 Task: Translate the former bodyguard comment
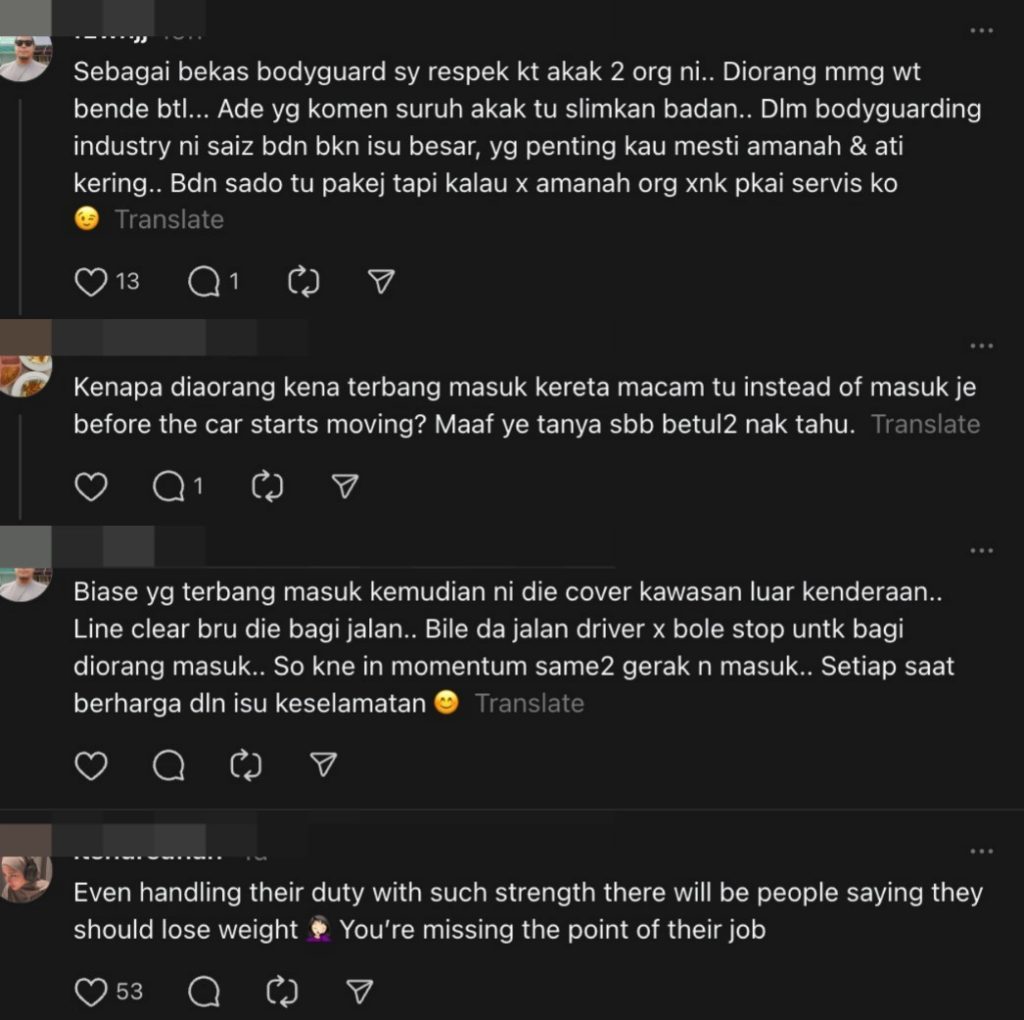[169, 220]
